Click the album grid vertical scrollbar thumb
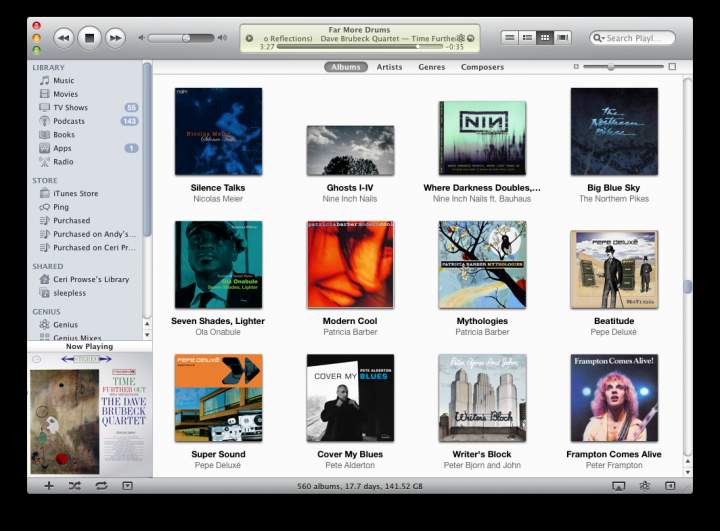This screenshot has width=720, height=531. pos(687,286)
